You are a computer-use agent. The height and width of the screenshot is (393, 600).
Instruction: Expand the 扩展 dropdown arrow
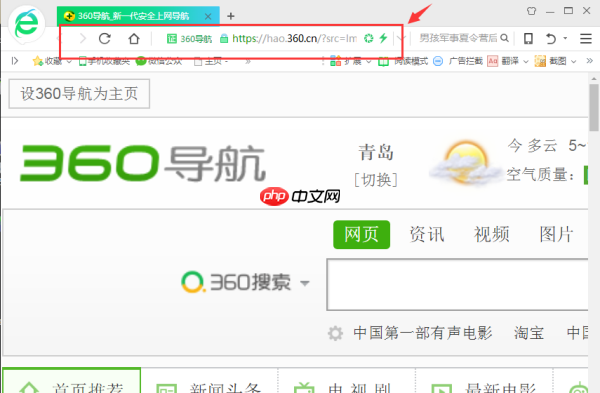pyautogui.click(x=368, y=61)
